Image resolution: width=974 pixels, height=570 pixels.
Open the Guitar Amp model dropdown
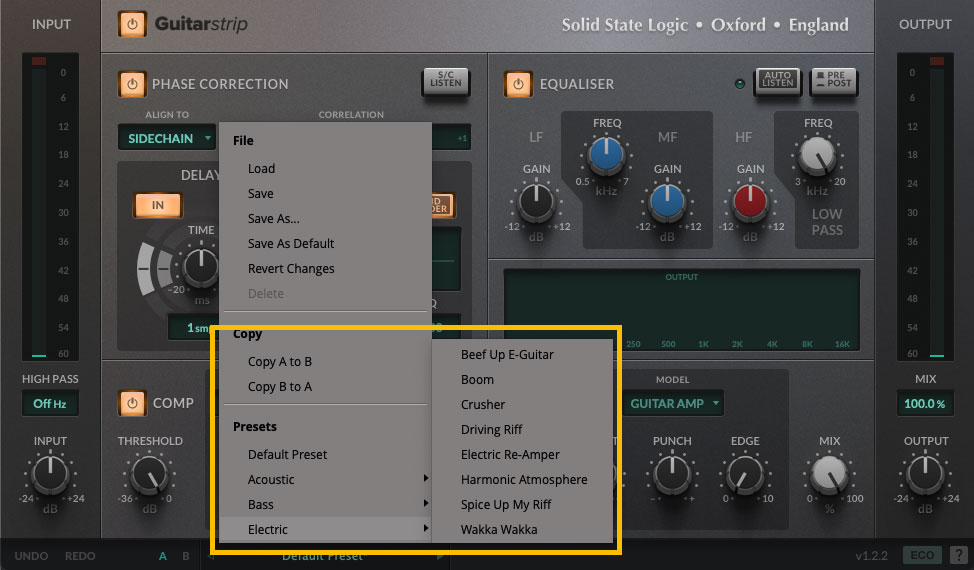pos(673,404)
